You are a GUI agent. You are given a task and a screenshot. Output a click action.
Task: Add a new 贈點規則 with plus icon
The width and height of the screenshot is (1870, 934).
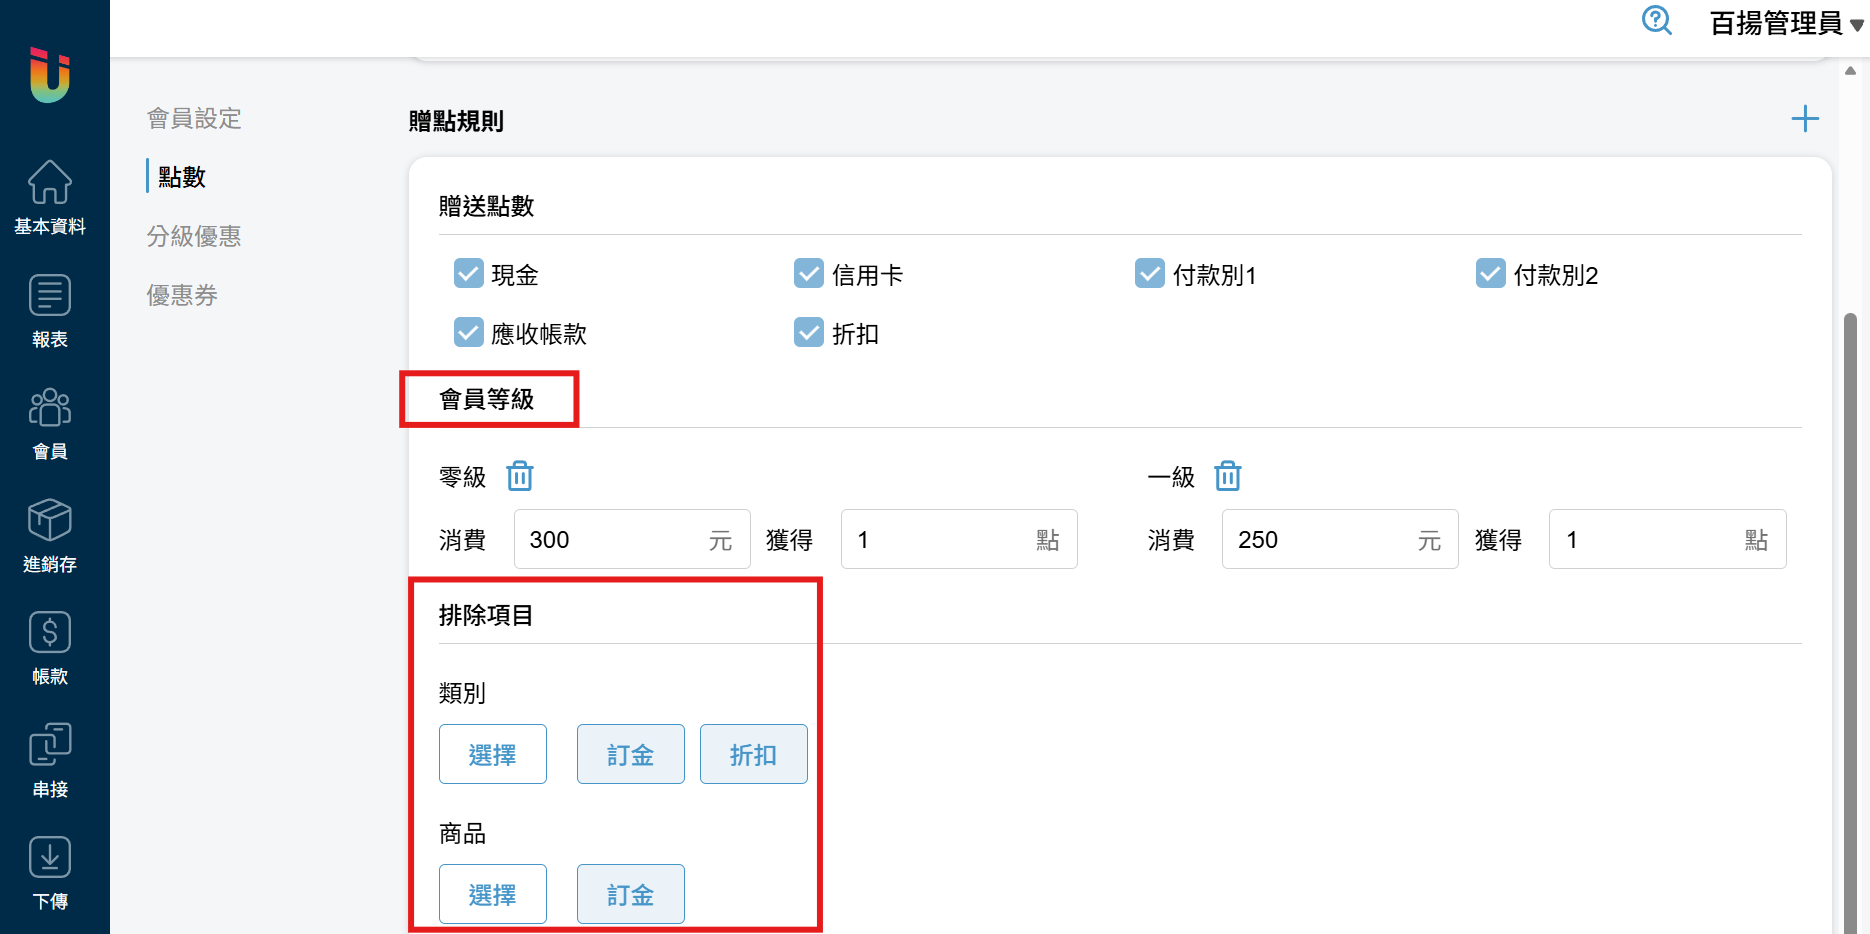coord(1805,119)
